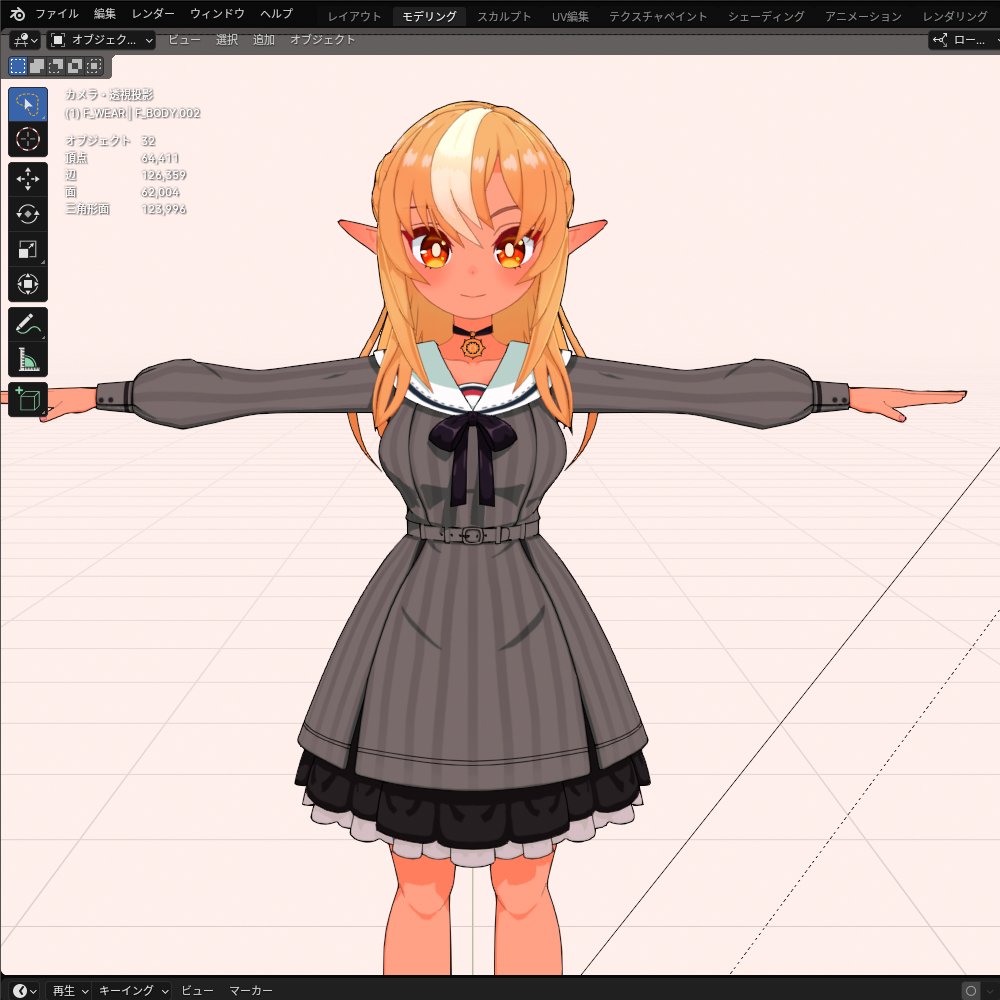Open the viewport 追加 menu
Image resolution: width=1000 pixels, height=1000 pixels.
pos(263,40)
